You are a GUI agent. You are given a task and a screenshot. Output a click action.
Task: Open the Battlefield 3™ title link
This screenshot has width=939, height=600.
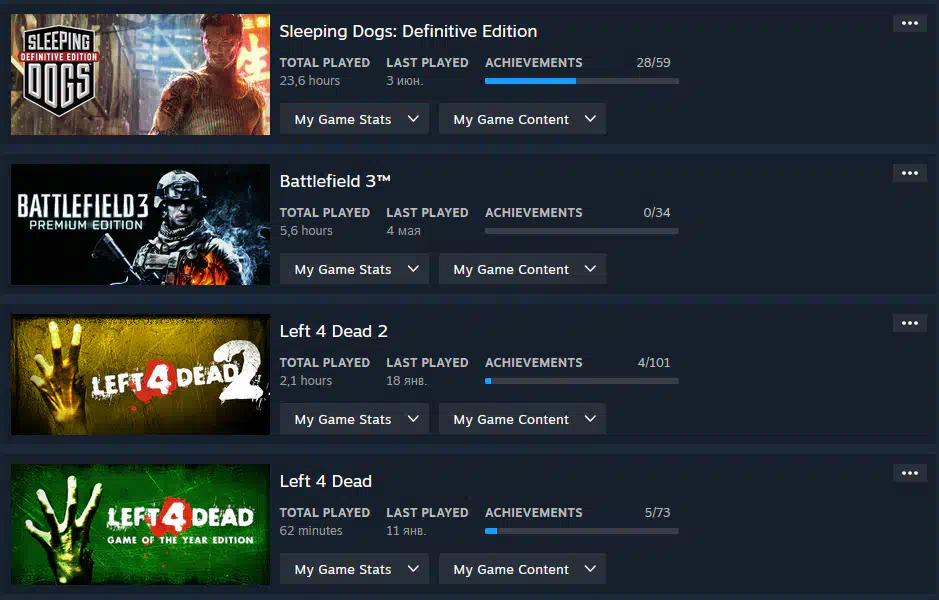335,181
